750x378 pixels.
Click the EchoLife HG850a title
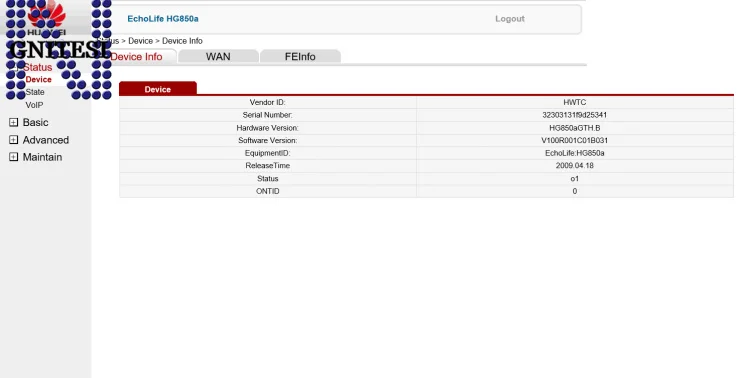163,19
